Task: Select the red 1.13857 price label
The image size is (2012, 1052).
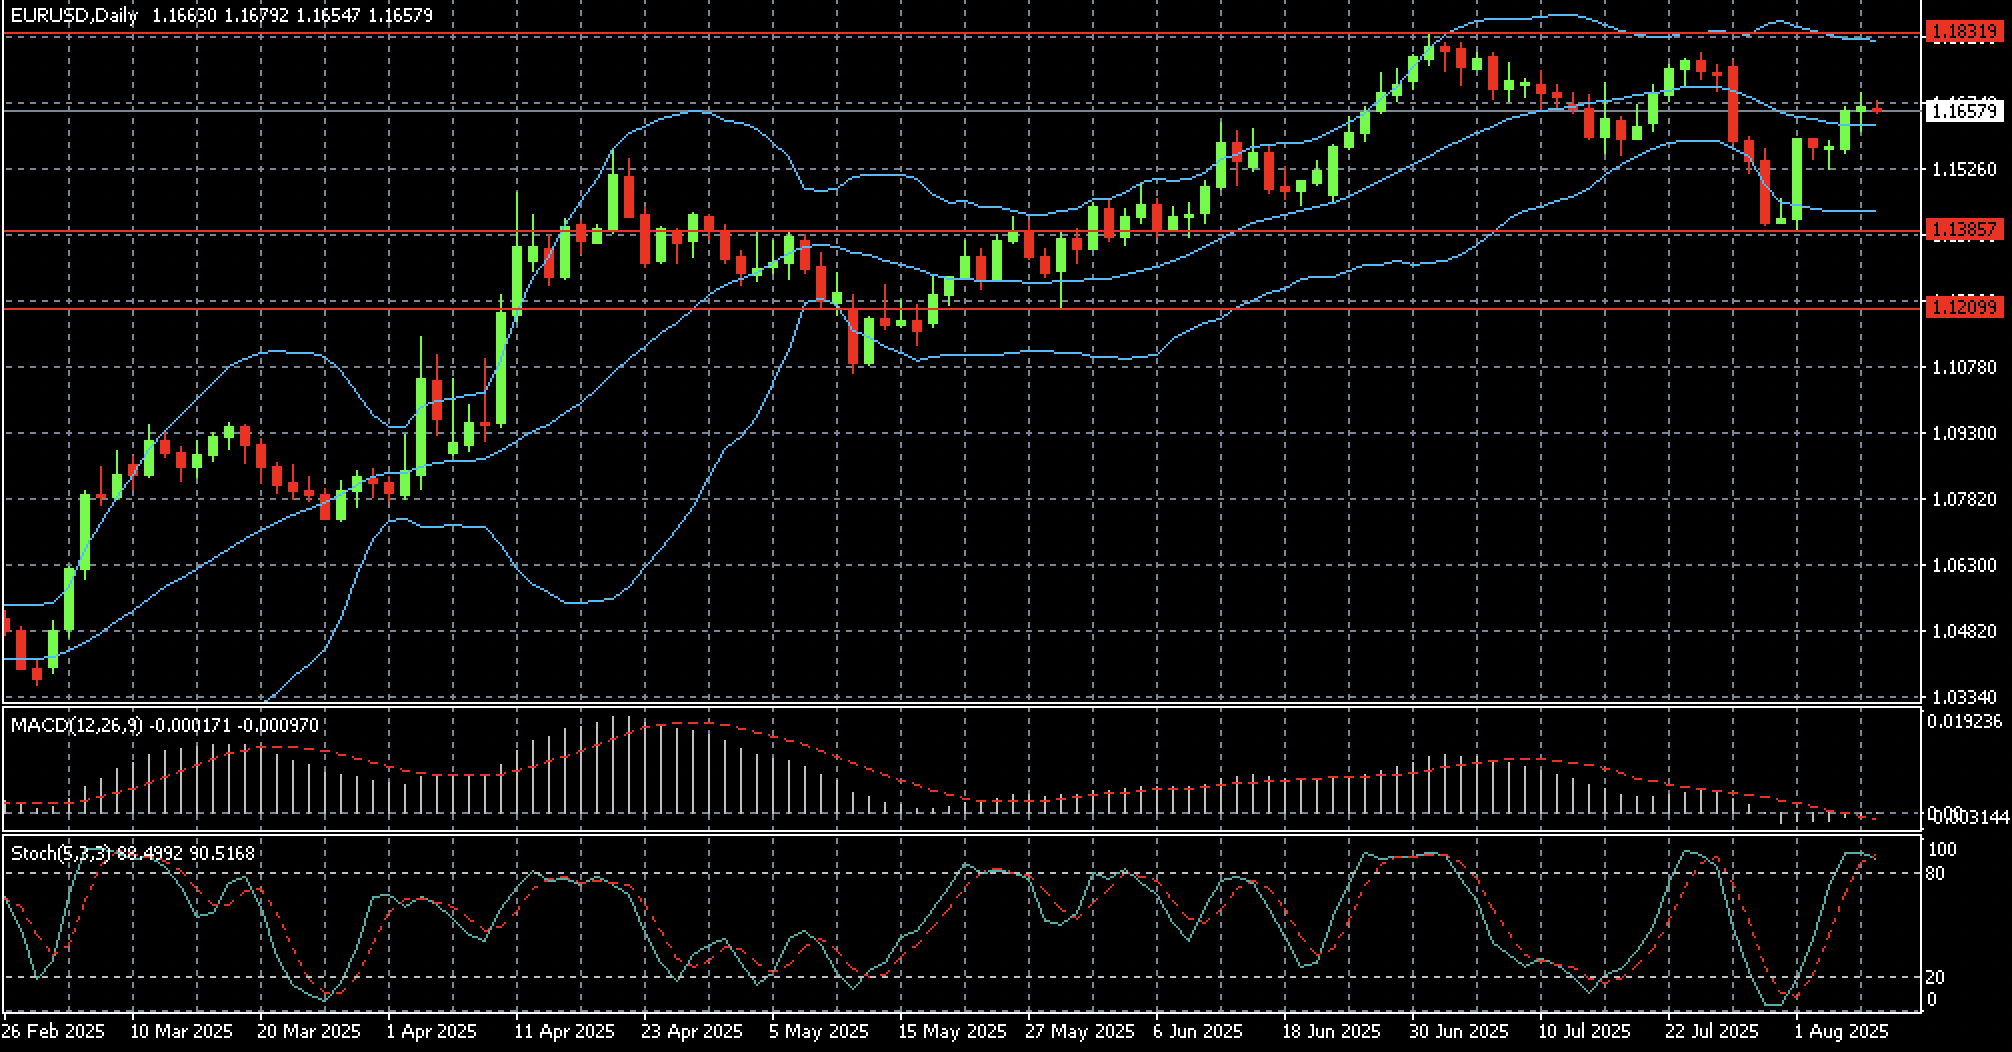Action: [1965, 231]
